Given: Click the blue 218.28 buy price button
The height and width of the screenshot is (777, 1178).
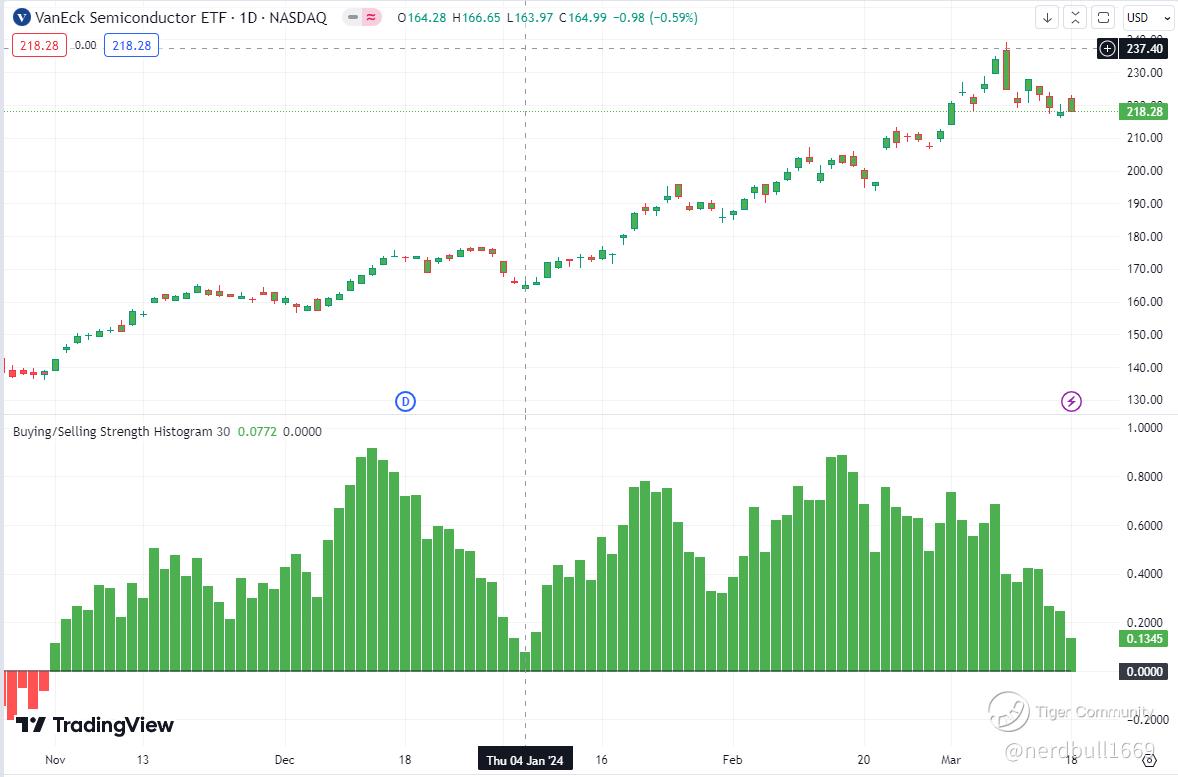Looking at the screenshot, I should pyautogui.click(x=131, y=45).
